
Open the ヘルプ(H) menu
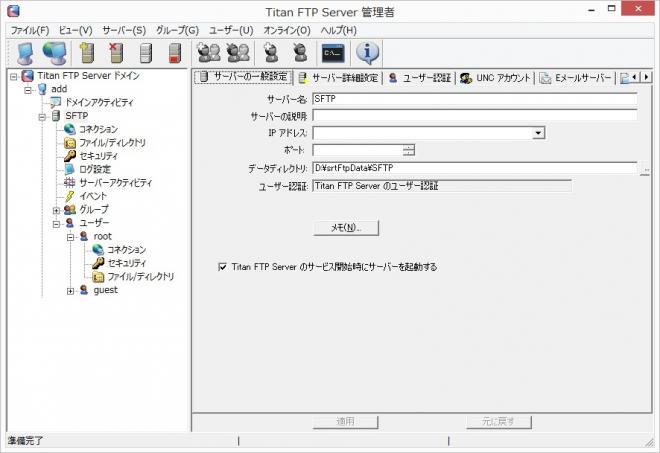click(338, 30)
